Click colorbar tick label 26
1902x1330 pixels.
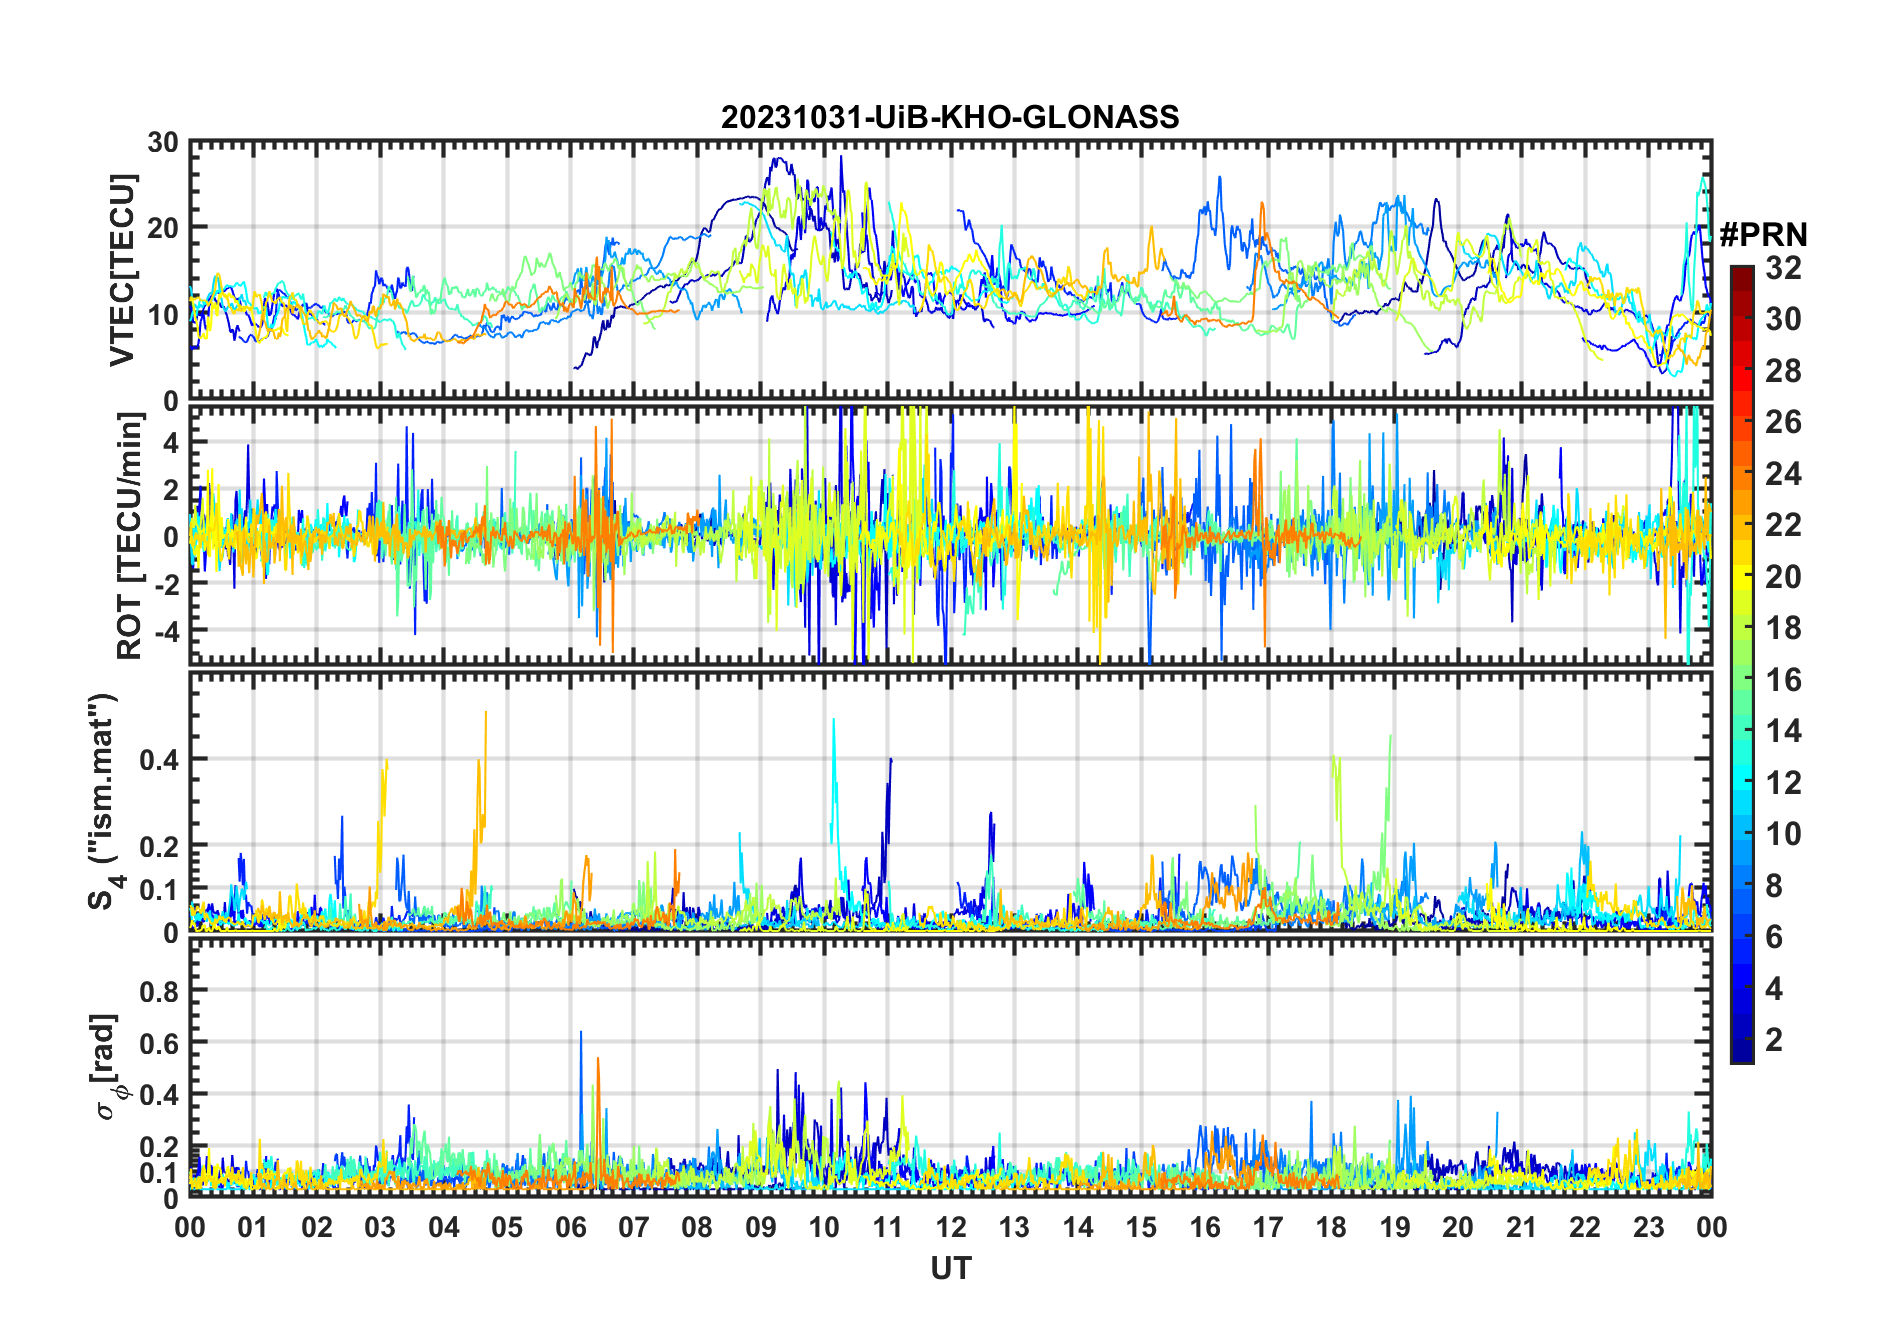point(1783,422)
